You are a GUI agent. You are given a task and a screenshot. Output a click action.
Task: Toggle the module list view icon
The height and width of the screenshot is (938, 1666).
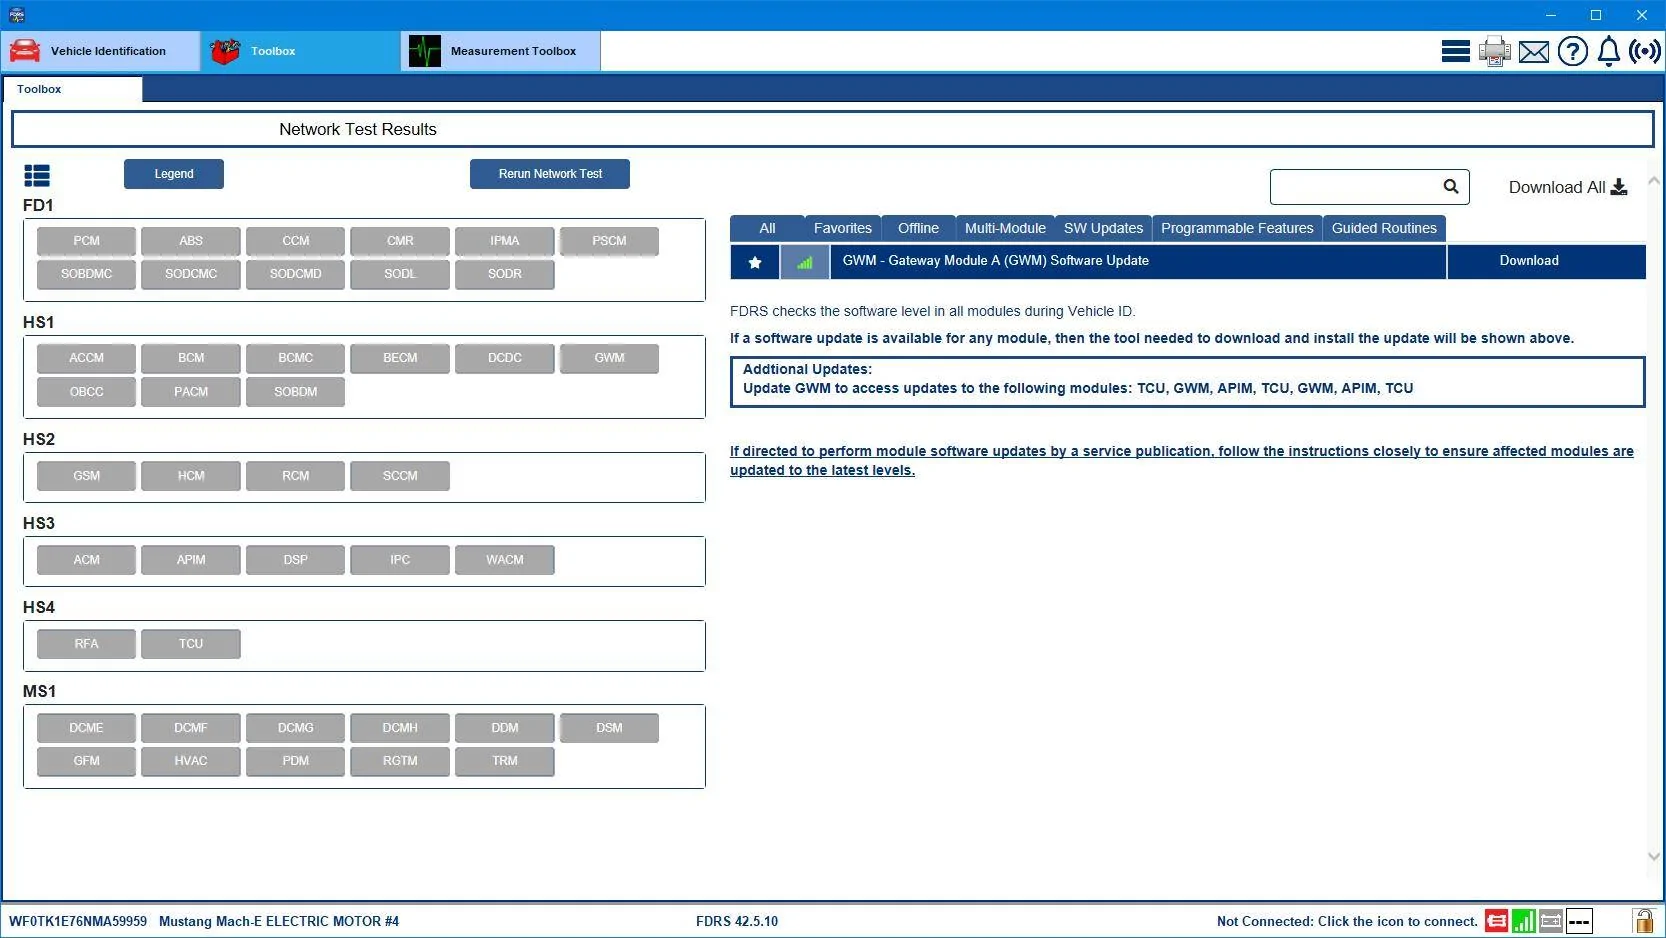pyautogui.click(x=37, y=176)
